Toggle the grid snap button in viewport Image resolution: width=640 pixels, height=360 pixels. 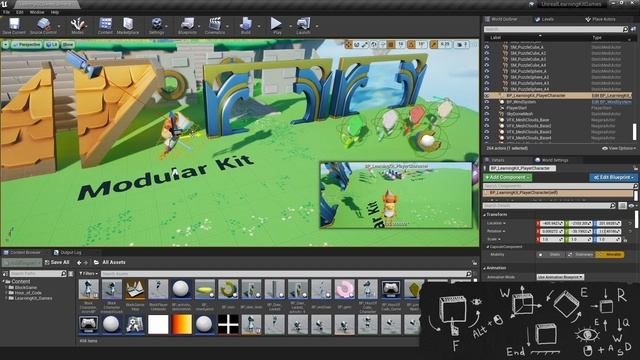click(391, 44)
